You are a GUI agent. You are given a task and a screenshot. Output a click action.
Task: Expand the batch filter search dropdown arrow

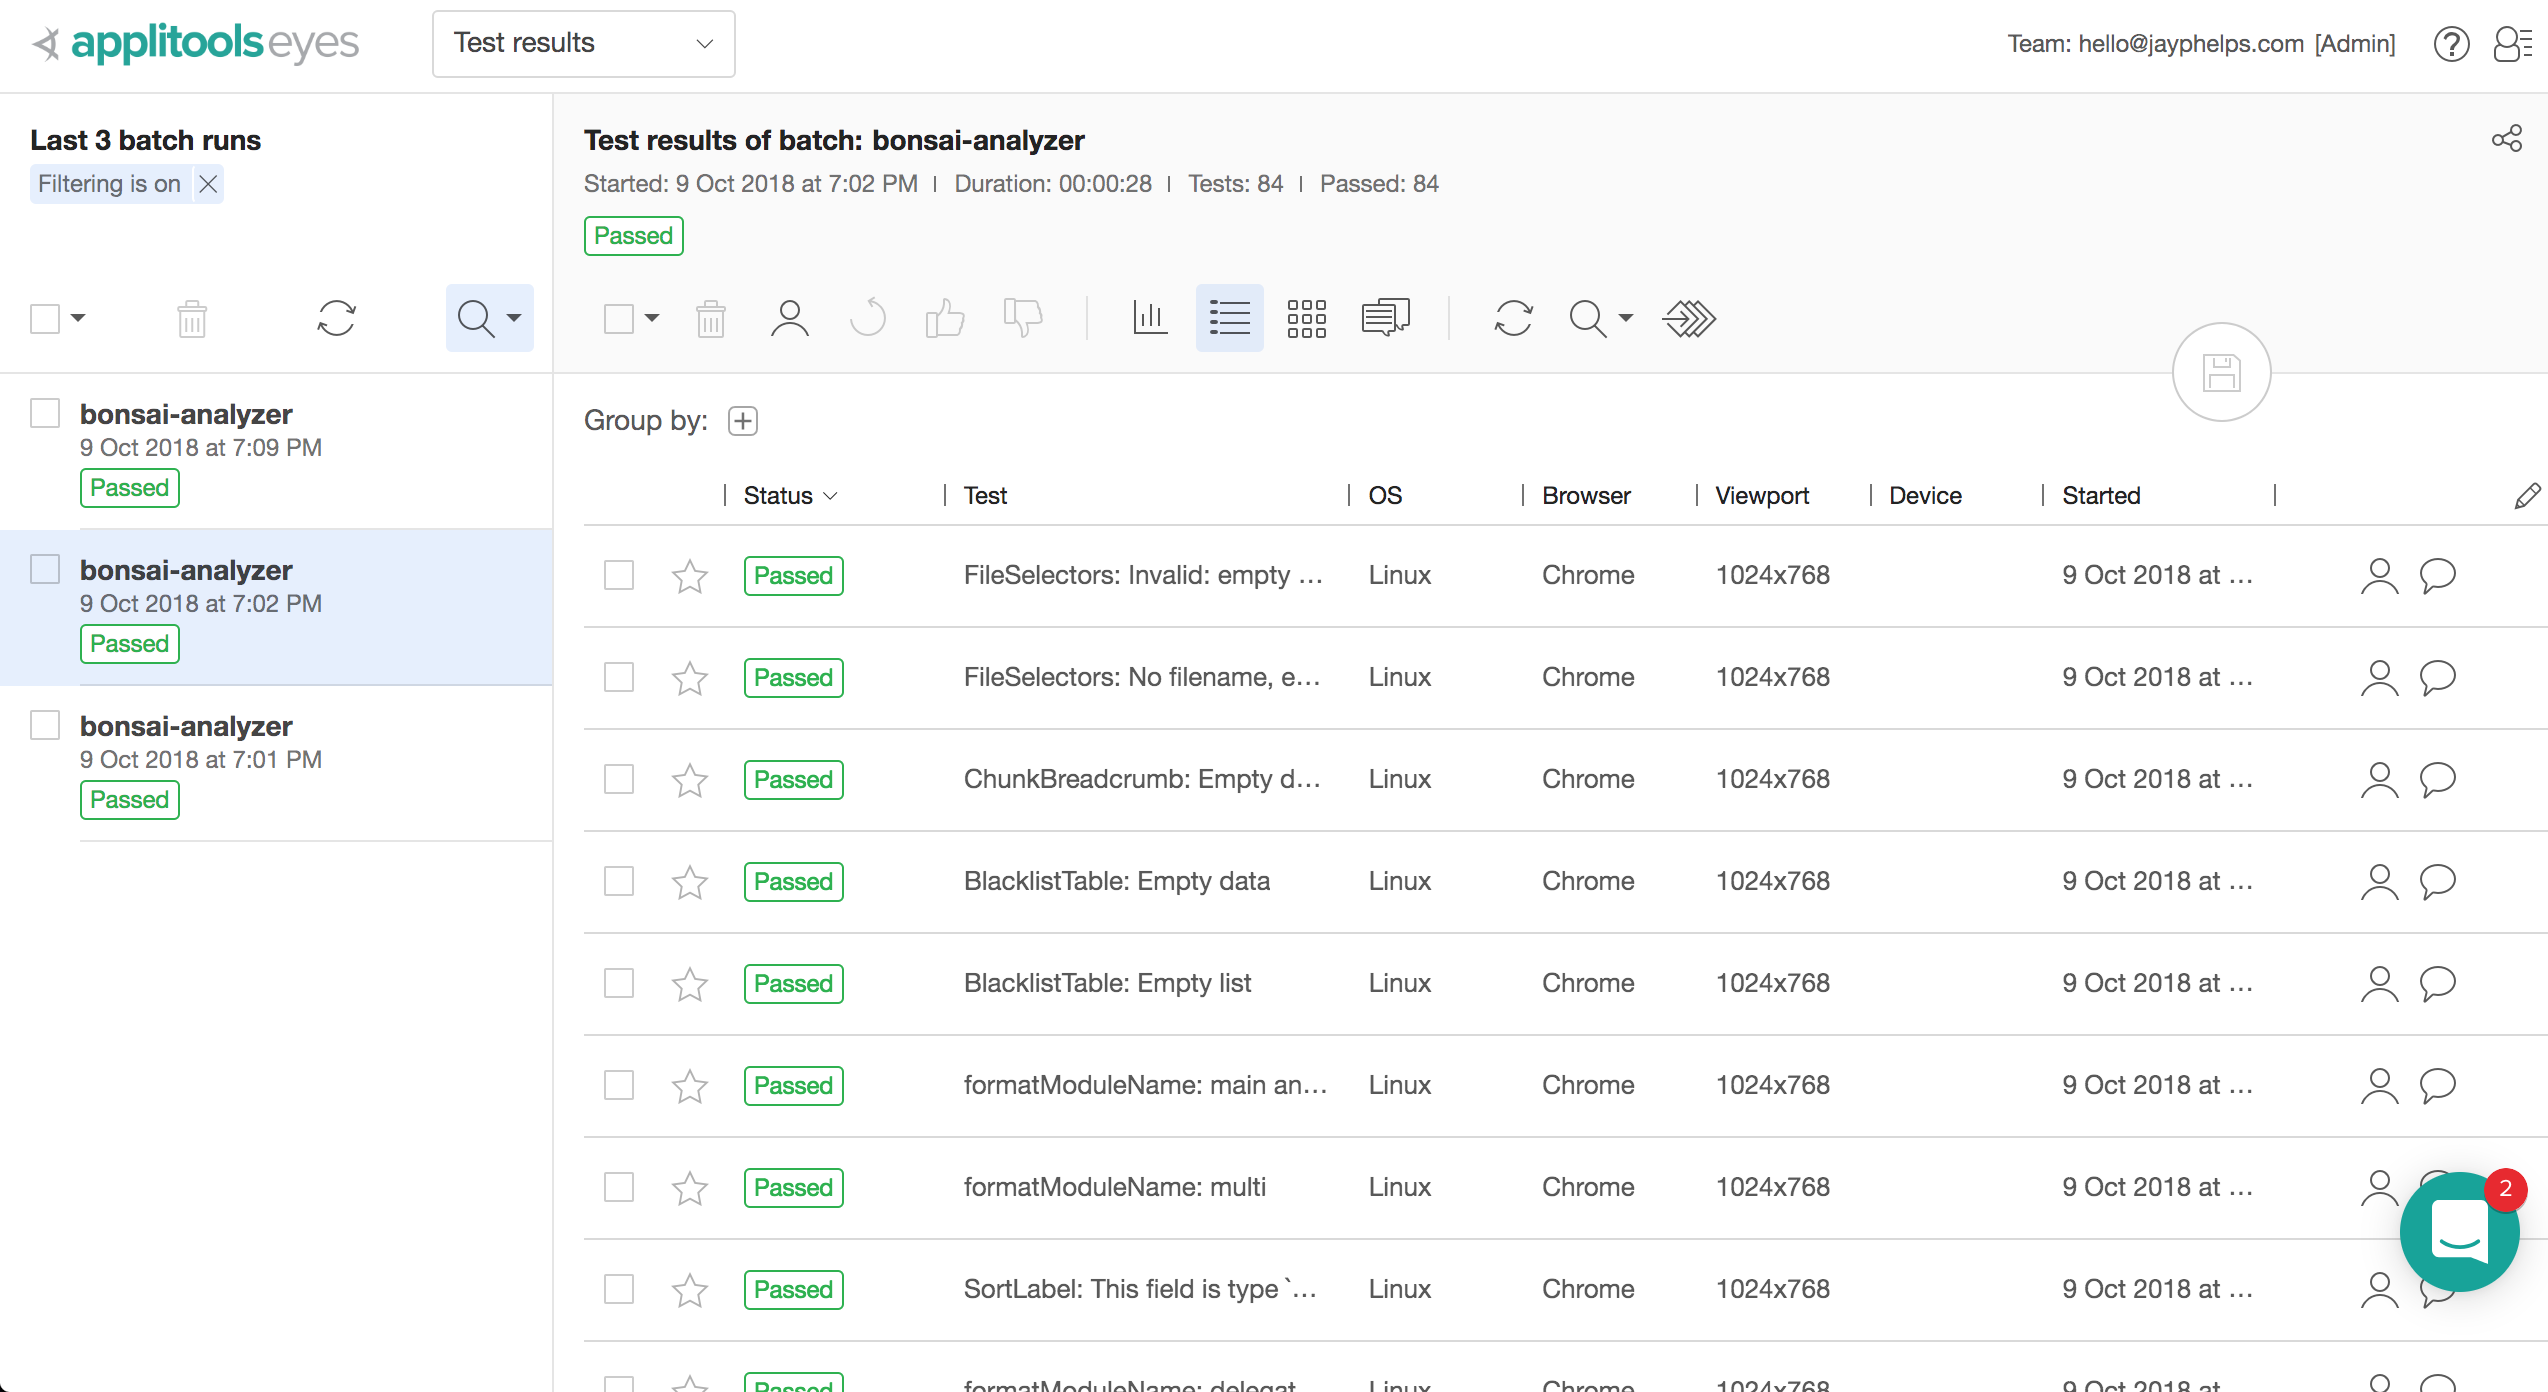pyautogui.click(x=514, y=319)
